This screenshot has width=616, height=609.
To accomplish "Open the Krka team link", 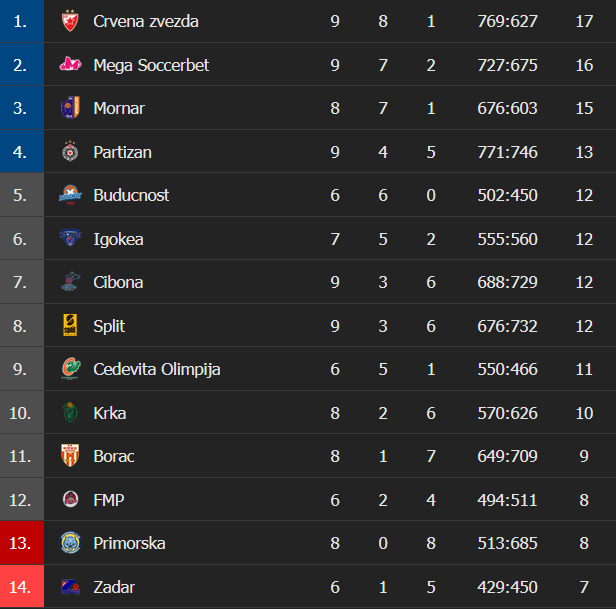I will 110,413.
